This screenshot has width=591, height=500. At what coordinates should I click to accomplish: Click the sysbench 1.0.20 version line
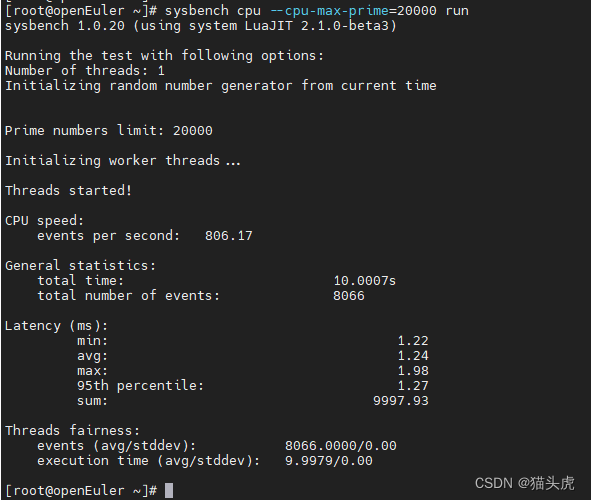point(201,26)
